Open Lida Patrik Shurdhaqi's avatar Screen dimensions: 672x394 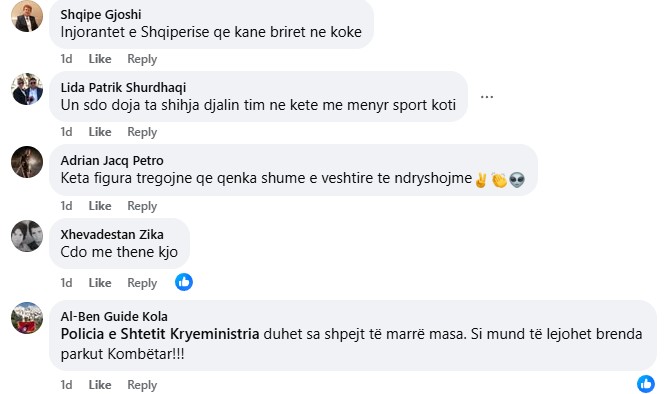[27, 89]
